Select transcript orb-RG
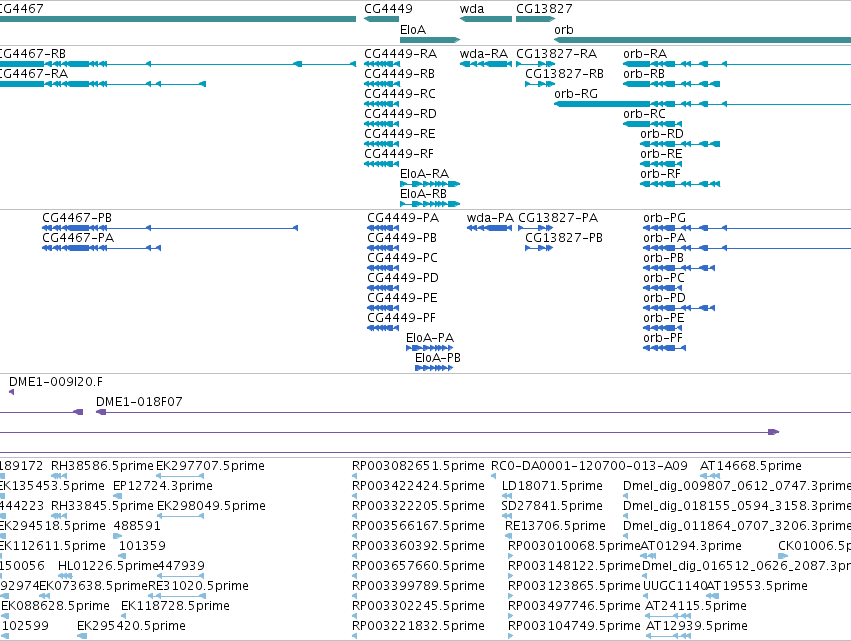 tap(702, 104)
